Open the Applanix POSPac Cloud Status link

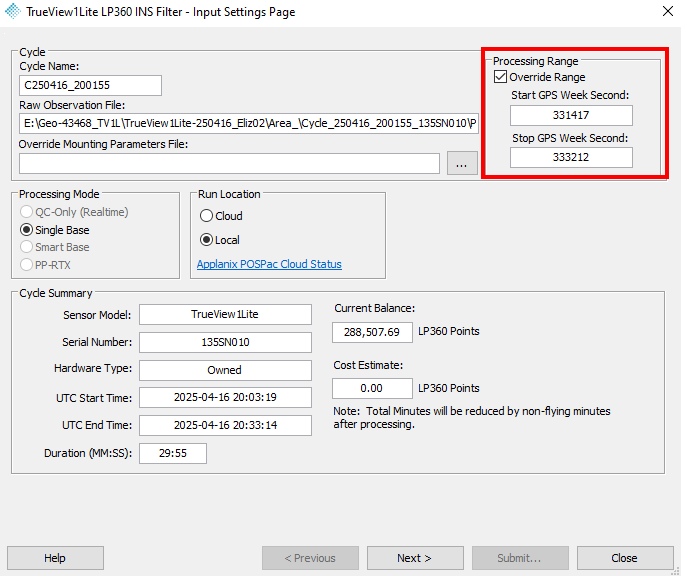(269, 264)
